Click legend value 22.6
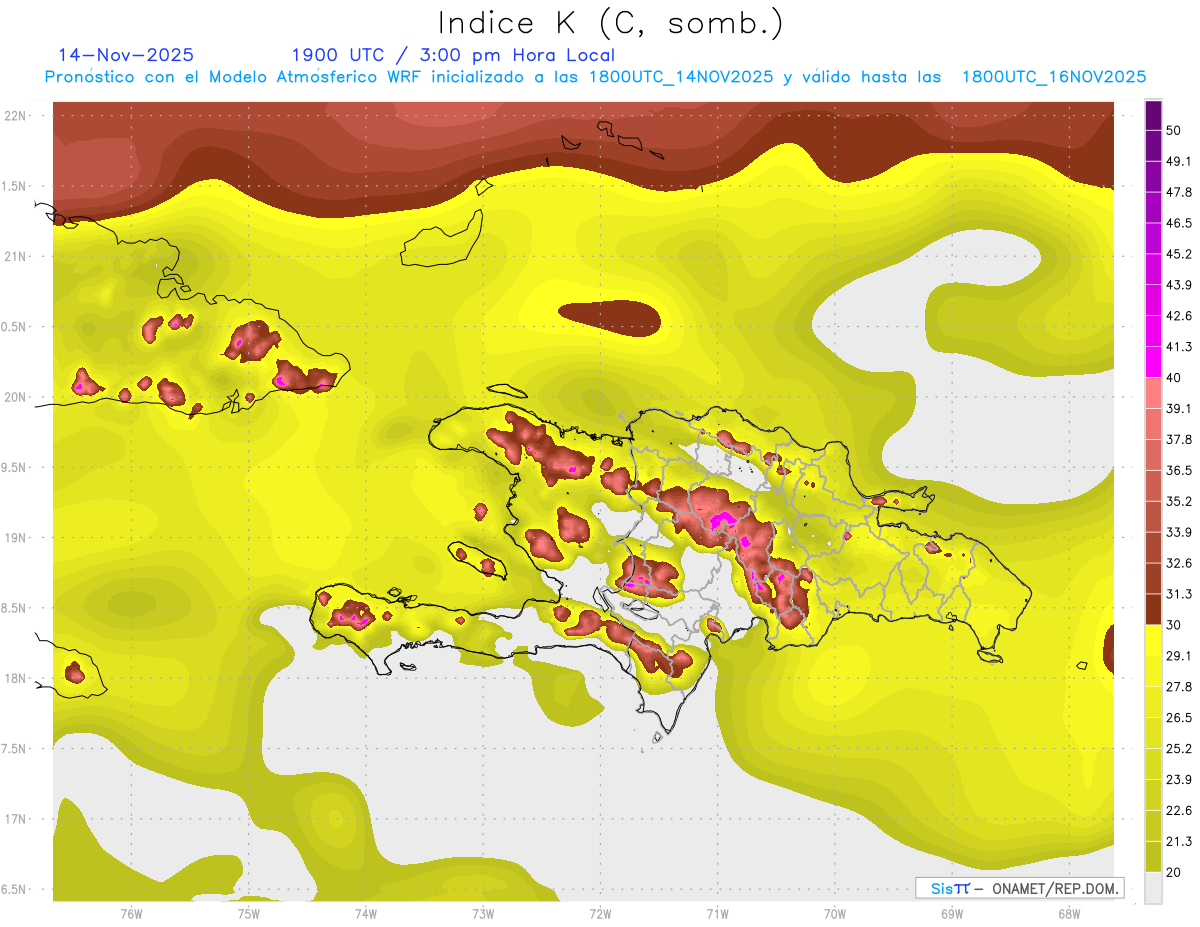 tap(1179, 811)
